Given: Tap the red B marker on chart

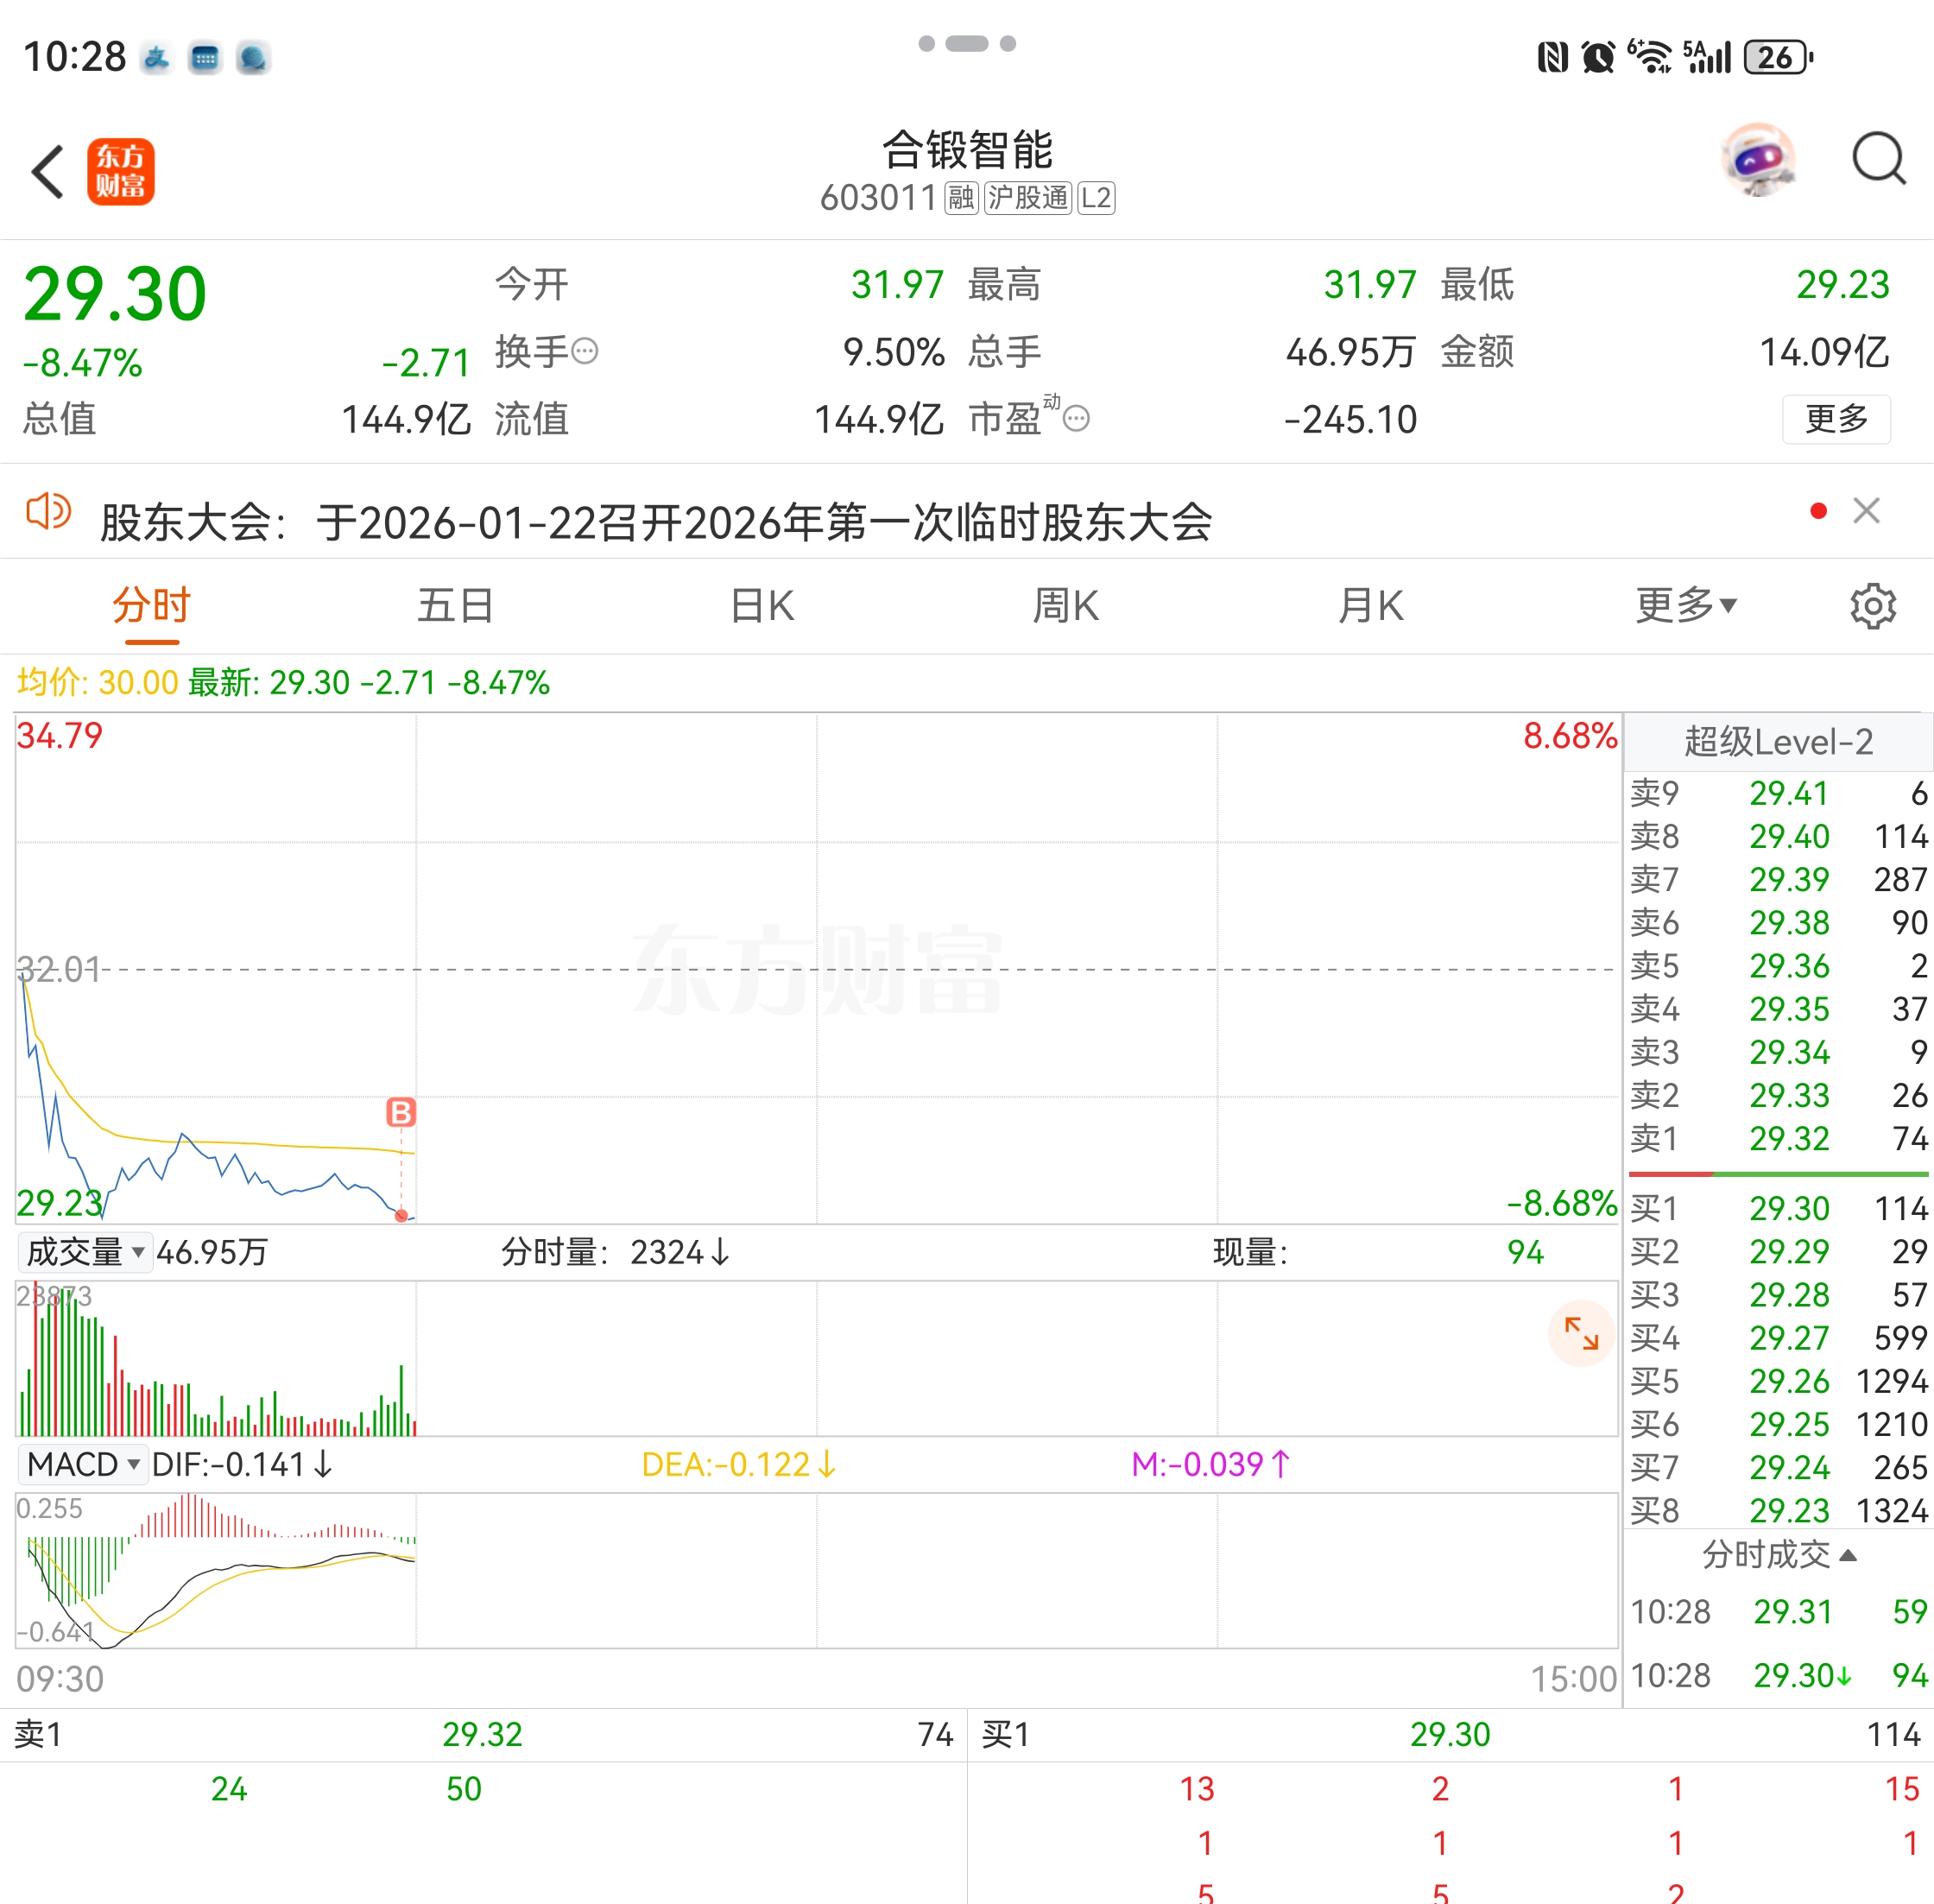Looking at the screenshot, I should [x=401, y=1112].
